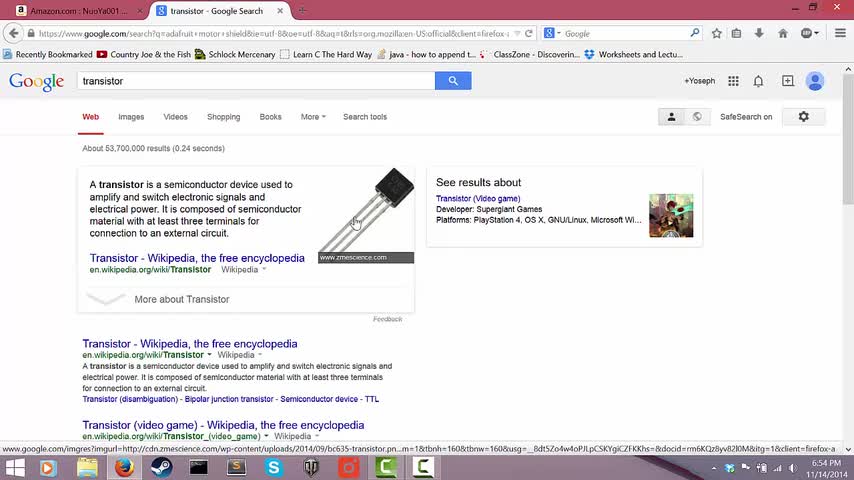854x480 pixels.
Task: Click the blue Google search button
Action: tap(453, 81)
